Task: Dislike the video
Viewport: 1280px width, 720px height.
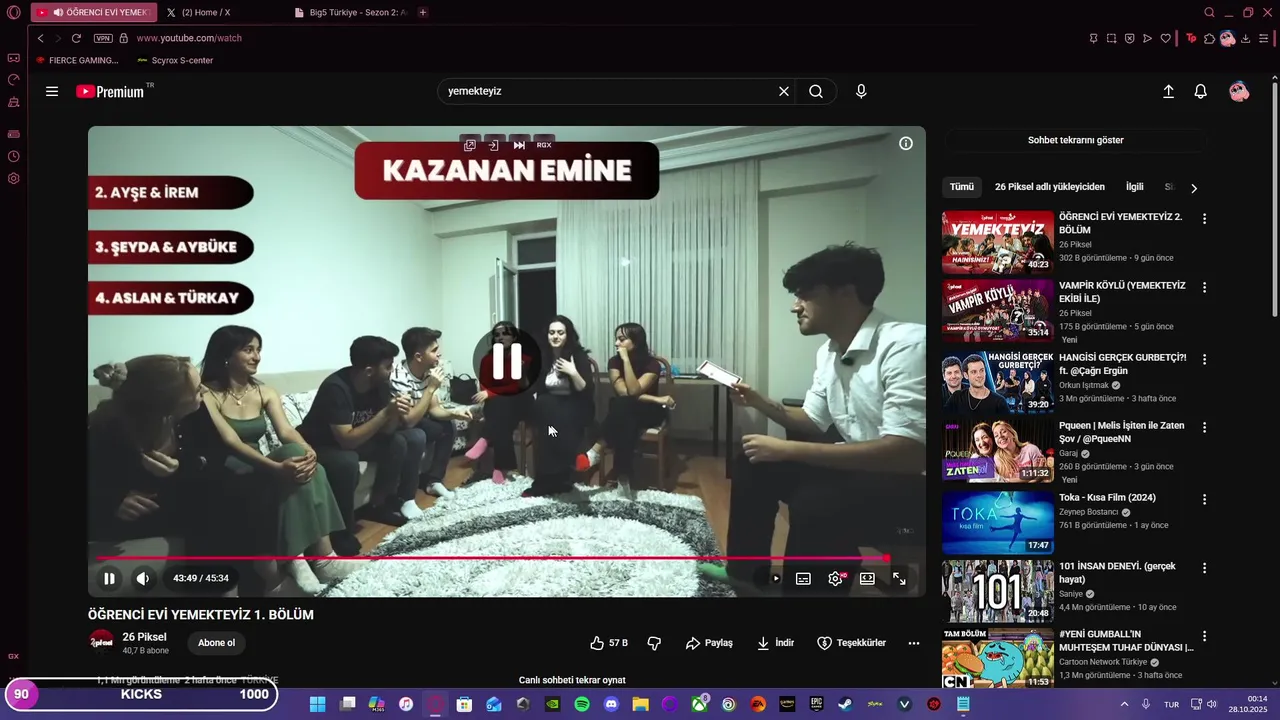Action: pyautogui.click(x=655, y=643)
